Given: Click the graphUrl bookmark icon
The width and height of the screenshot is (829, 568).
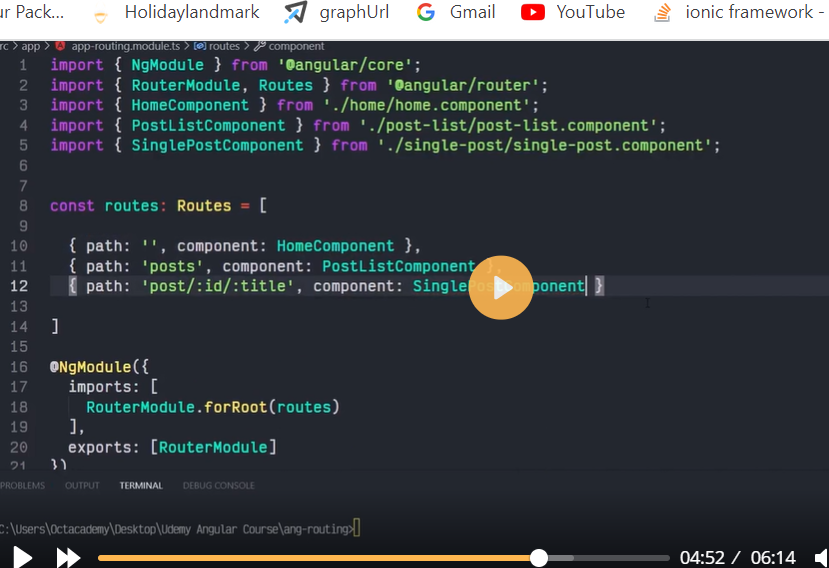Looking at the screenshot, I should 295,12.
